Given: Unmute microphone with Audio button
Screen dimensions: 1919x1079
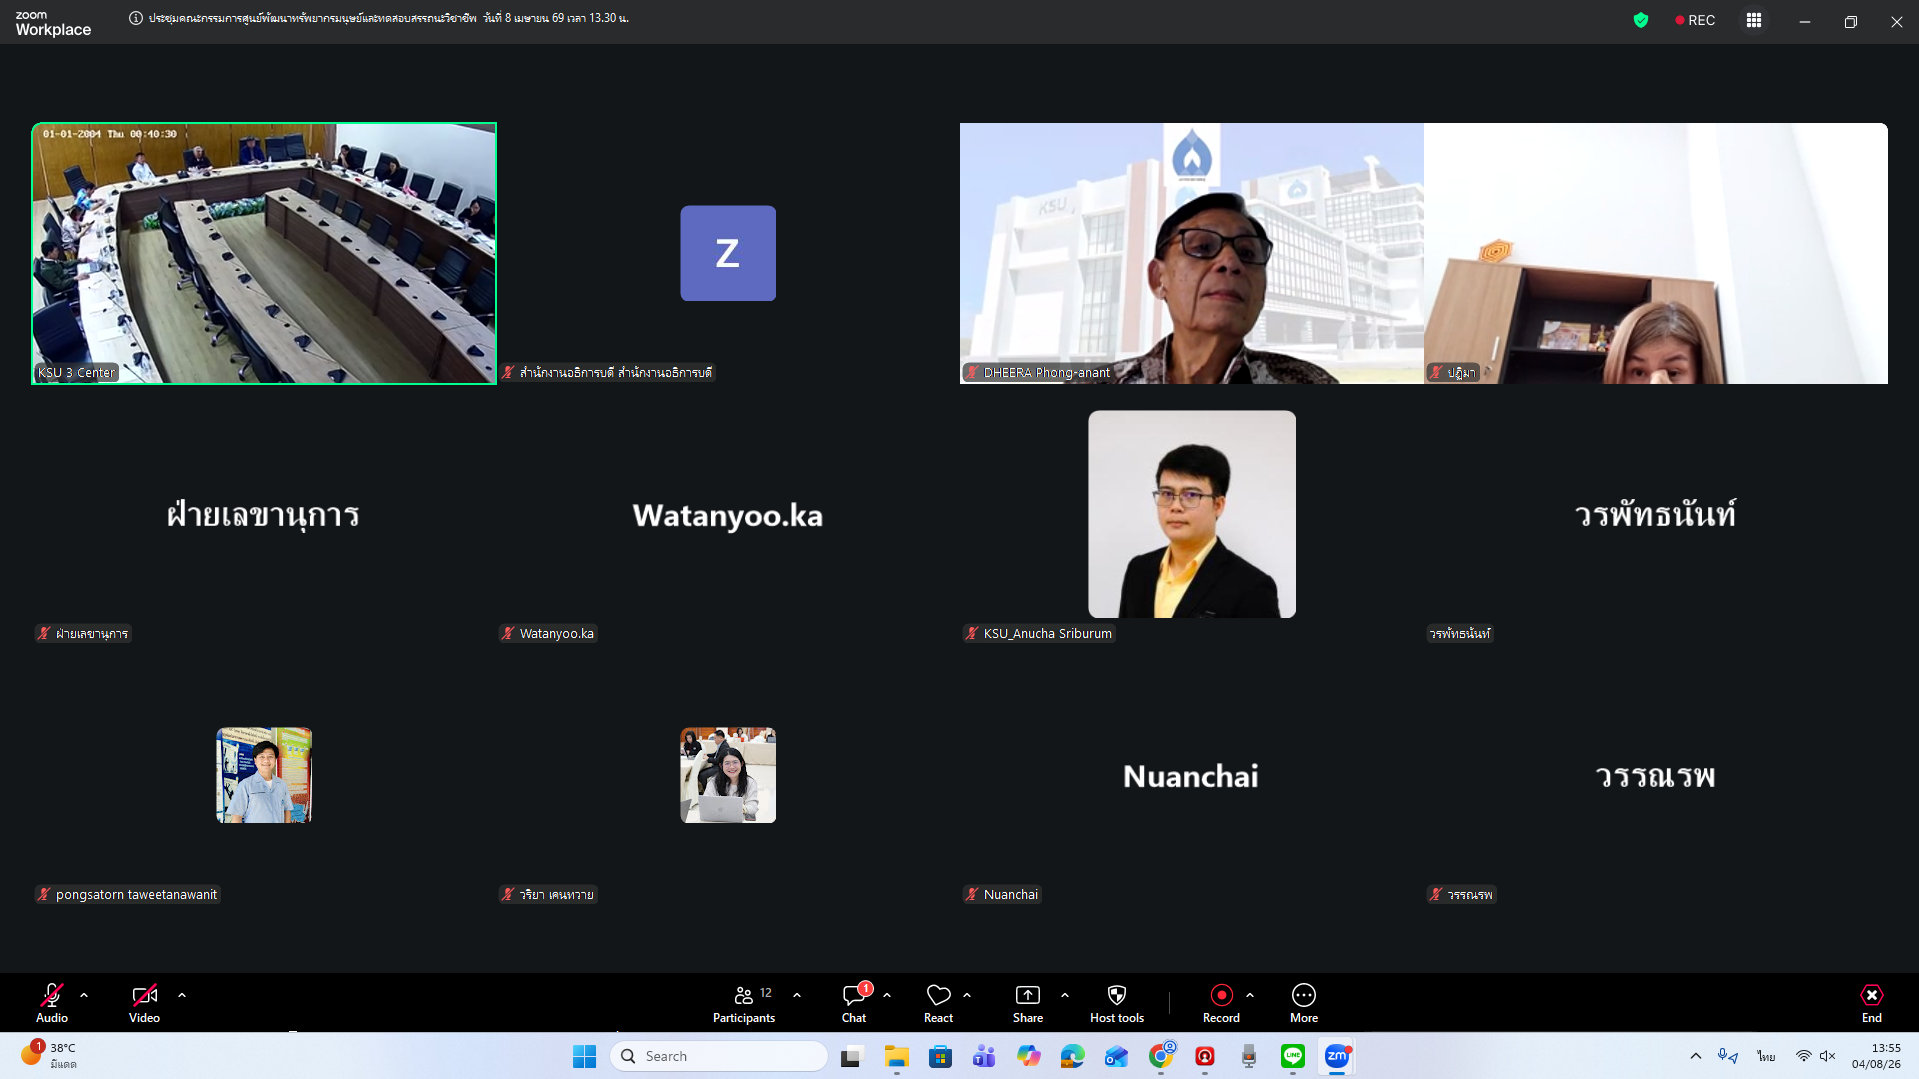Looking at the screenshot, I should [x=52, y=1003].
